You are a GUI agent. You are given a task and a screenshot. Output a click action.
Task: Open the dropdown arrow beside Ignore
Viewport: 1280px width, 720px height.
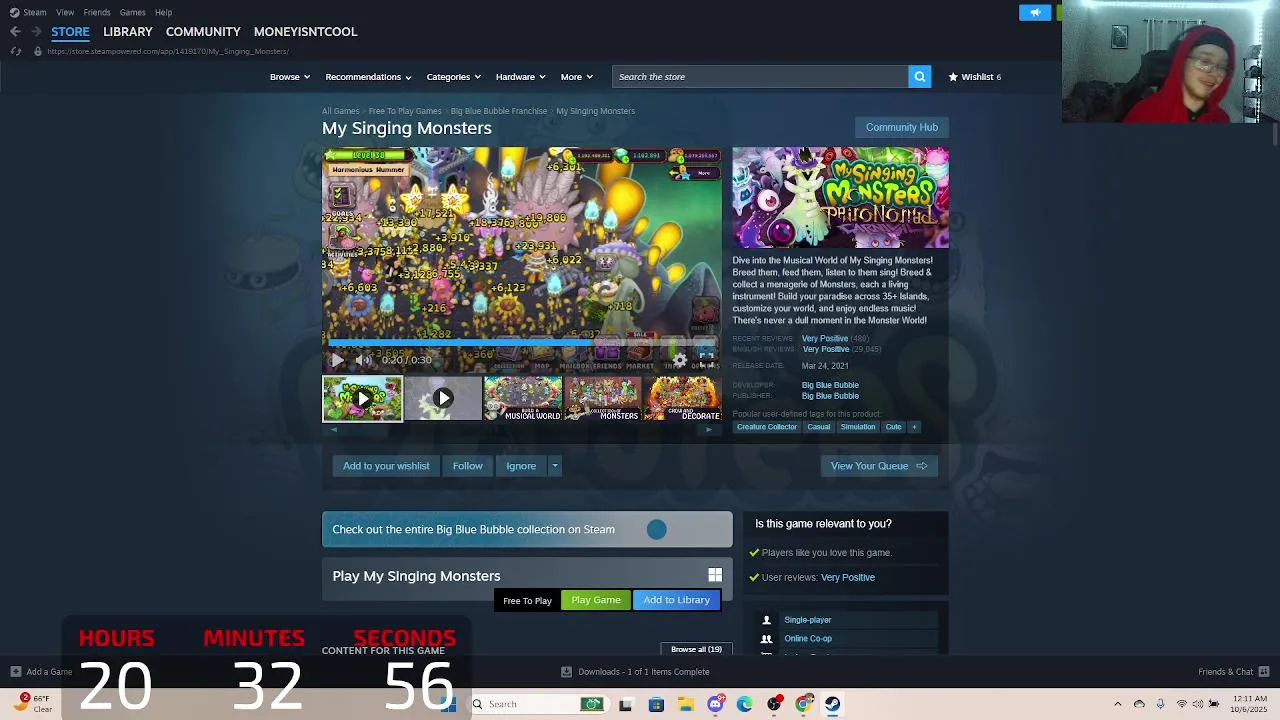(x=555, y=466)
